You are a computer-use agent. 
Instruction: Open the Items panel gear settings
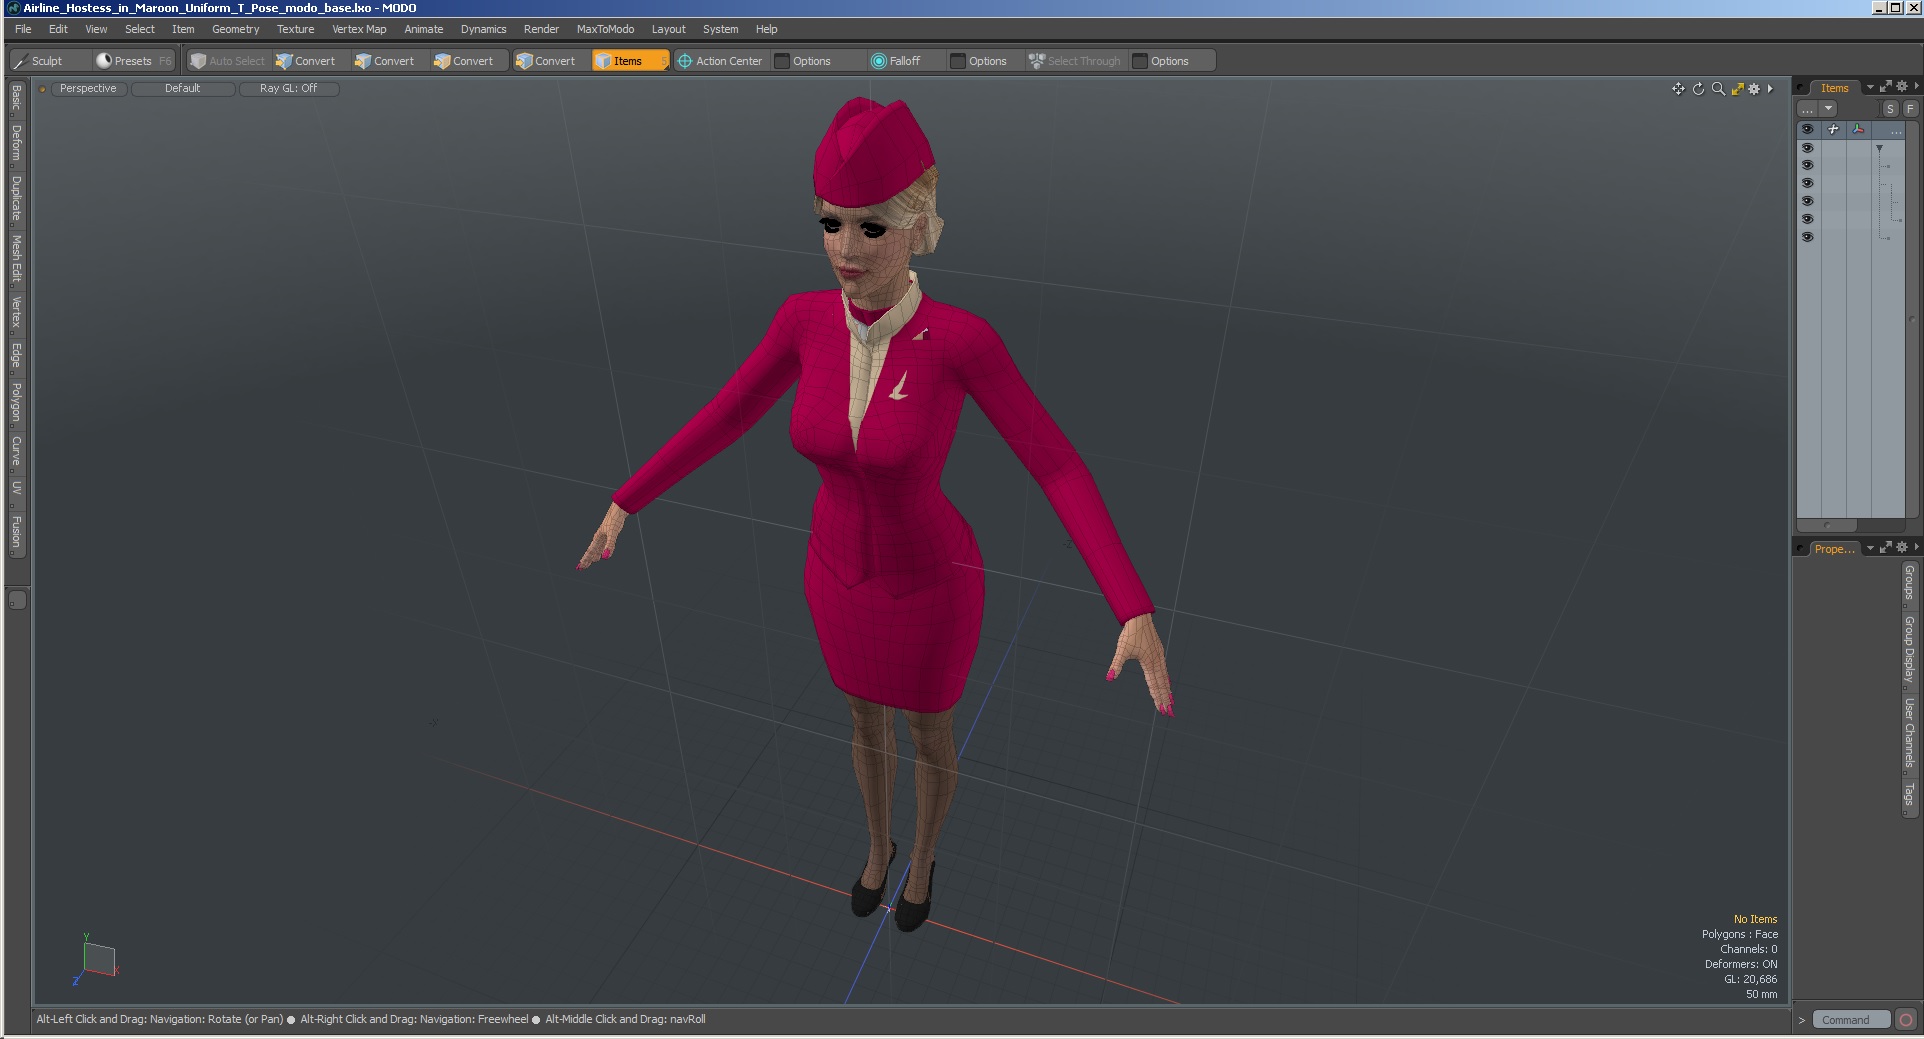[1902, 87]
